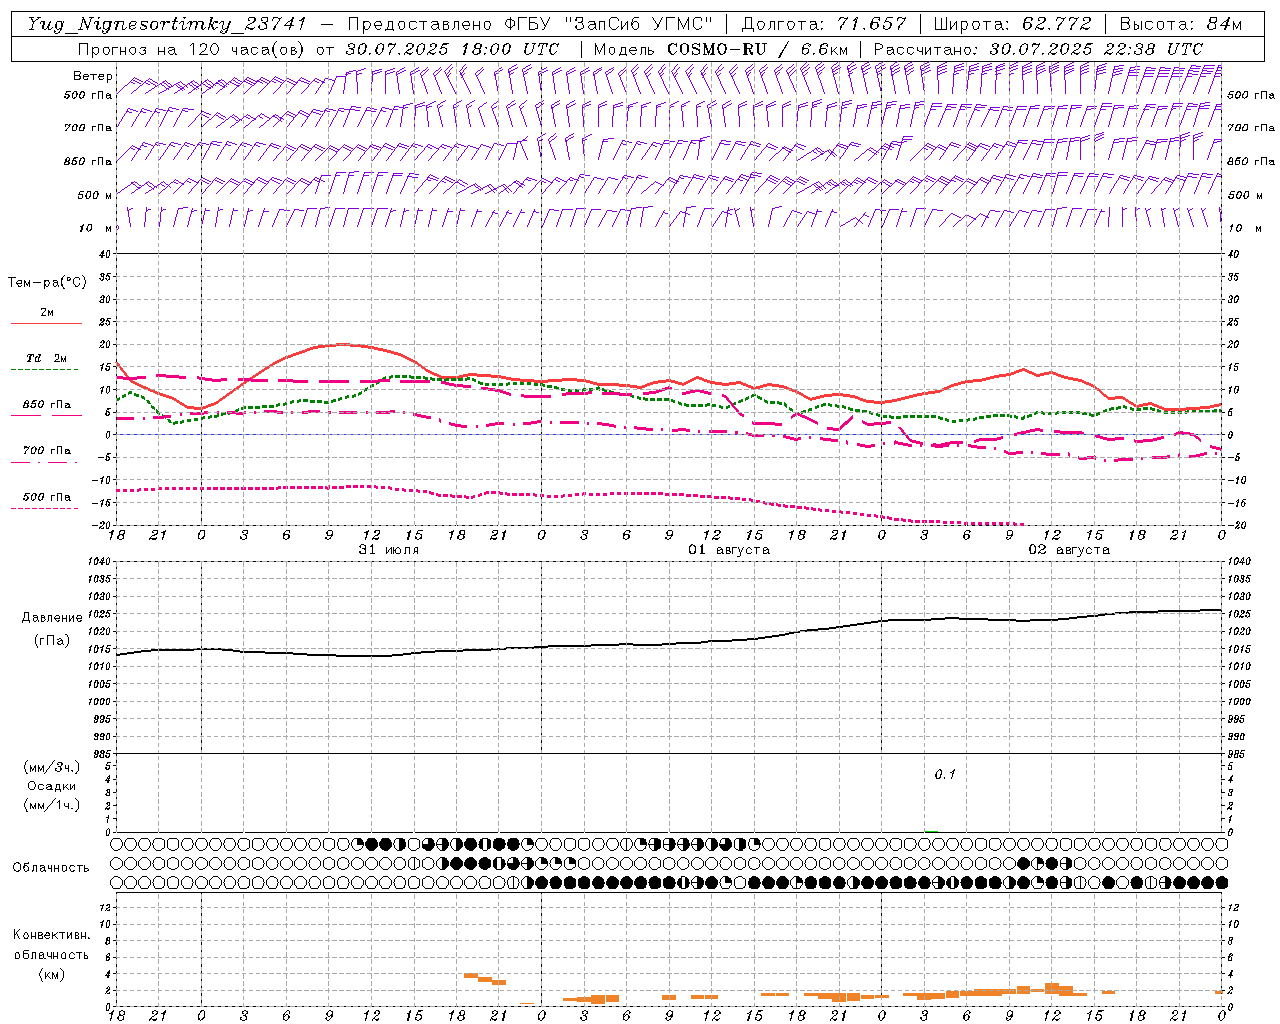This screenshot has width=1280, height=1024.
Task: Select the Модель COSMO-RU / 6.6км text
Action: point(721,49)
